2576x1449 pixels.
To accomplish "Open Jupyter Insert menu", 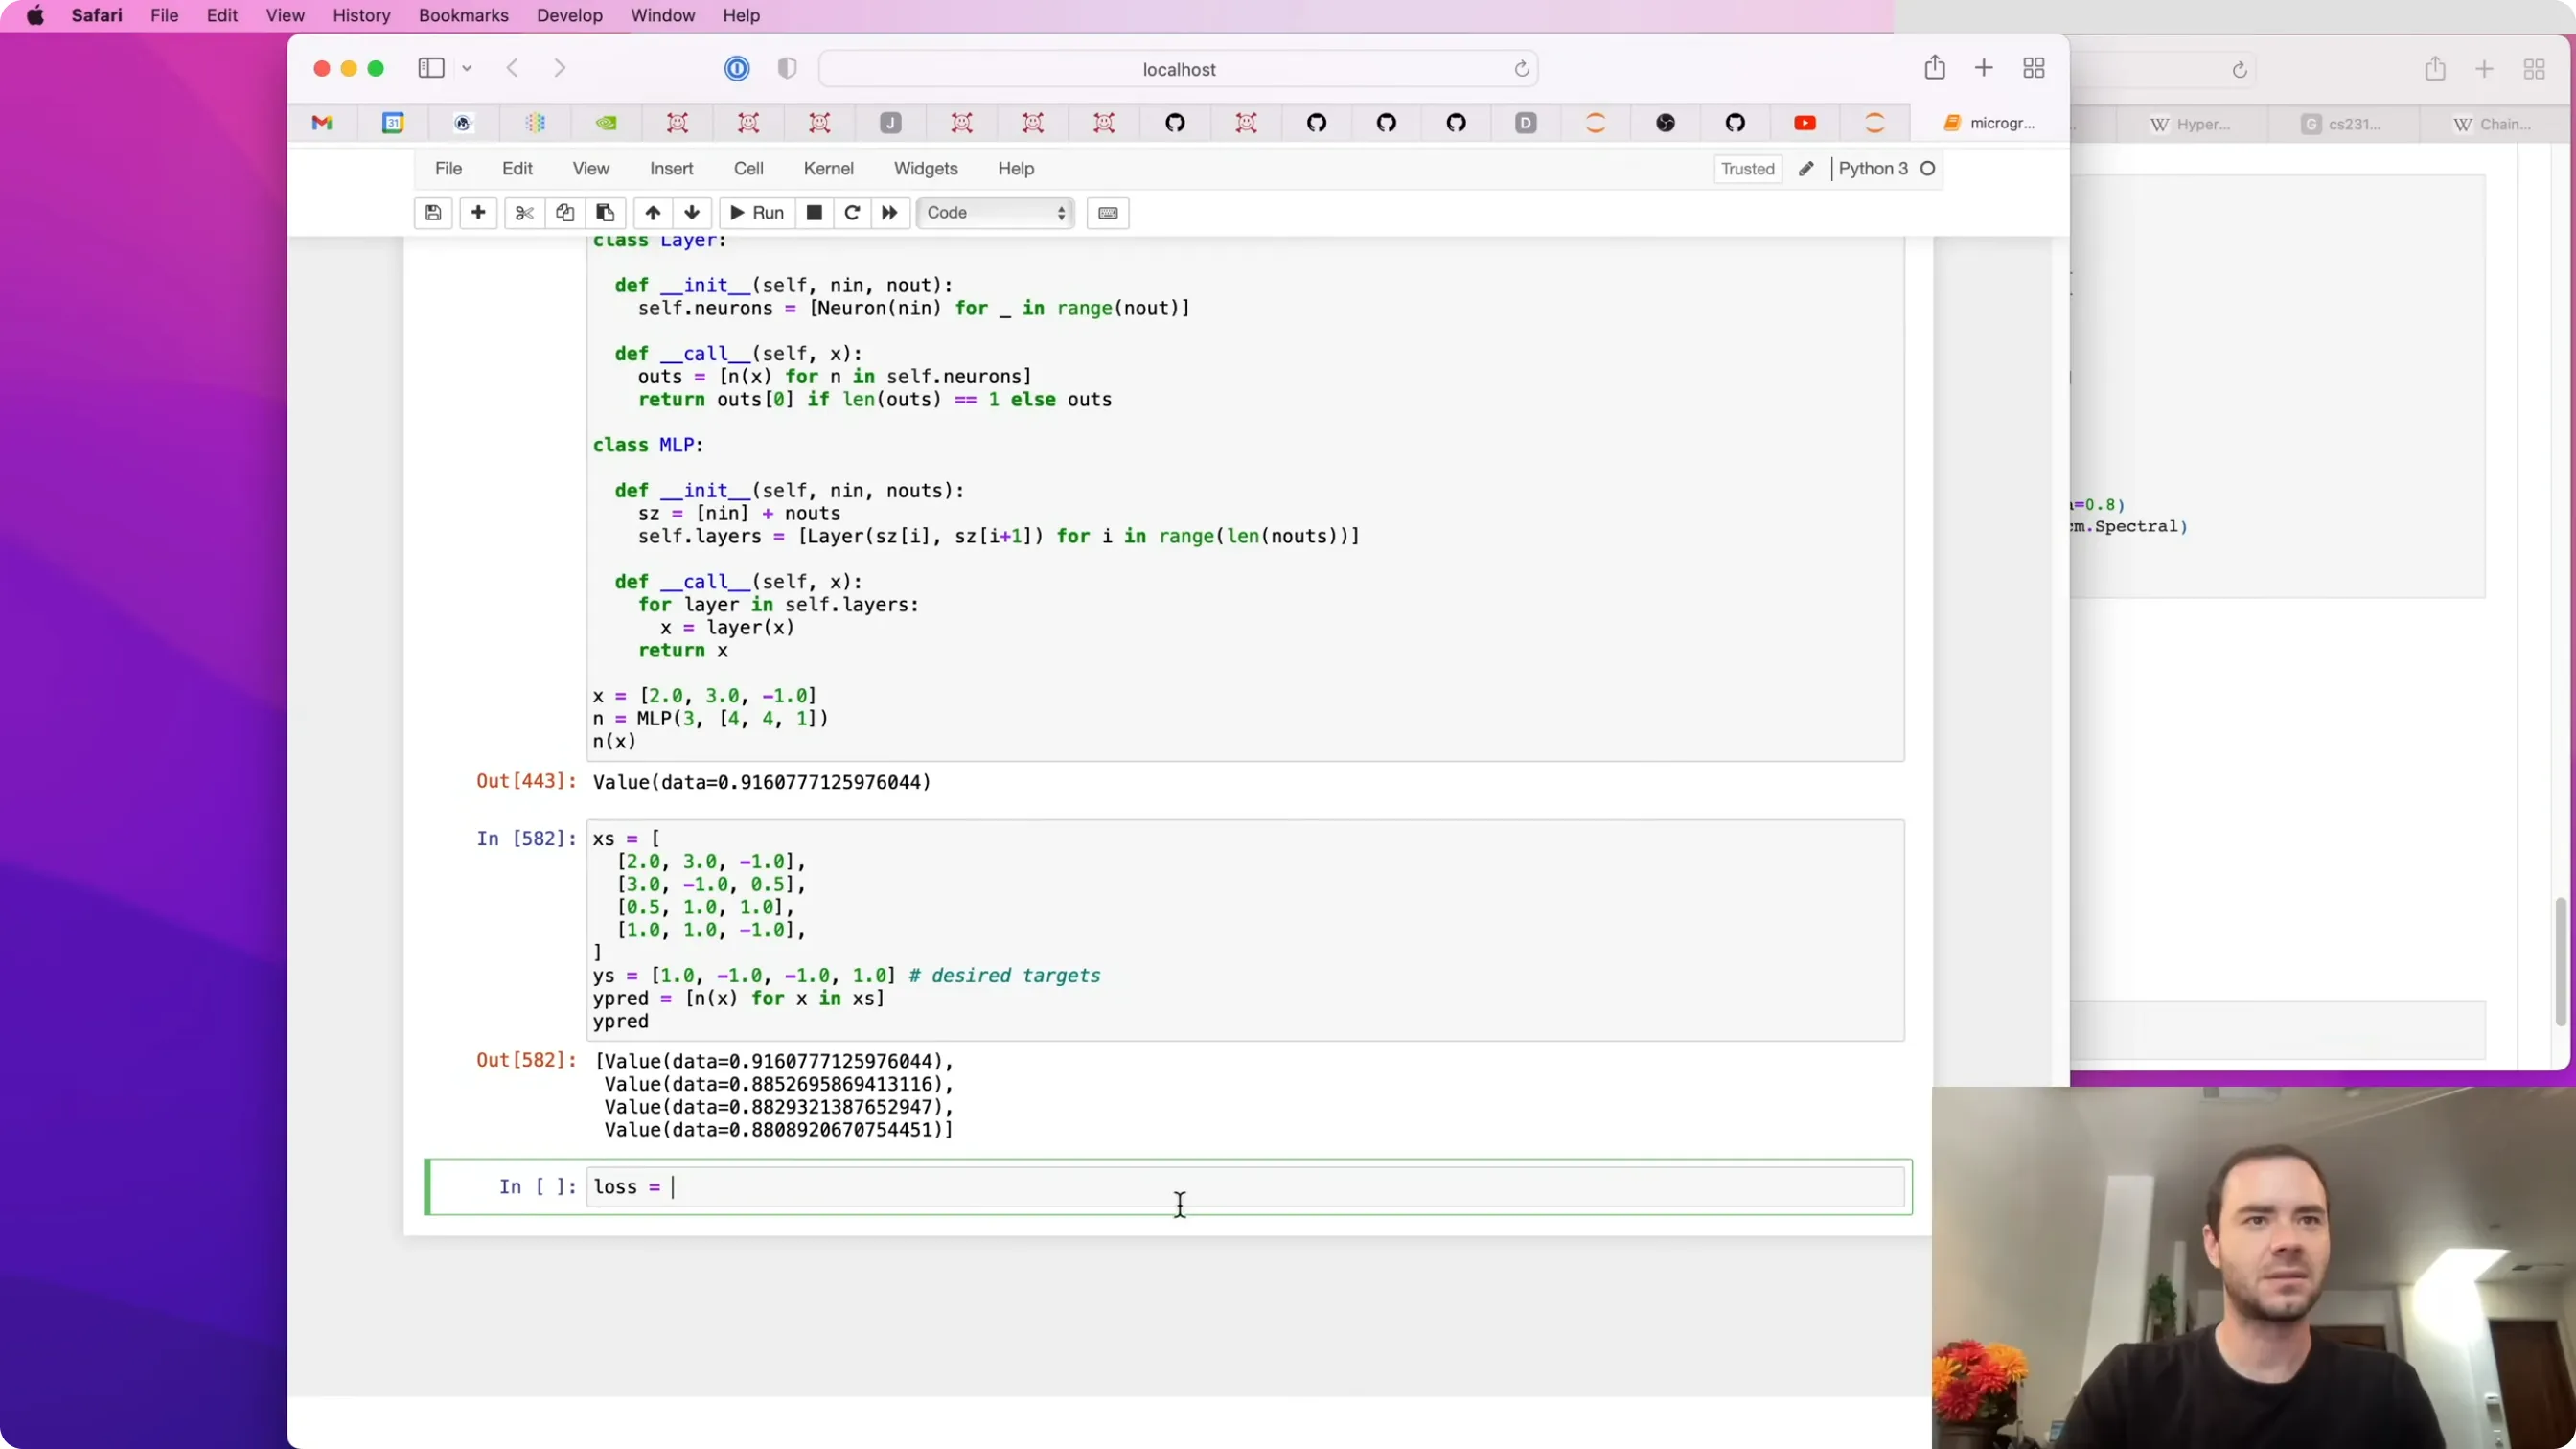I will (671, 168).
